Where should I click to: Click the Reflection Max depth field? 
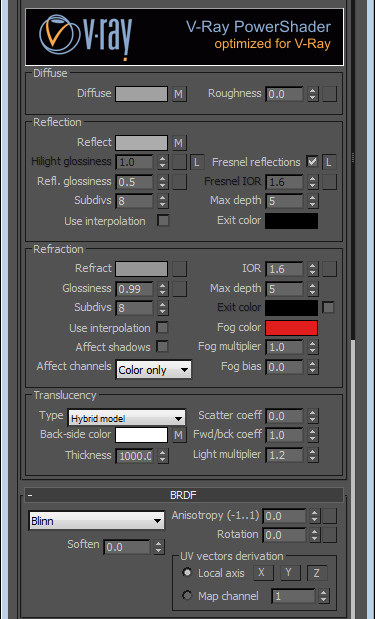pos(284,201)
